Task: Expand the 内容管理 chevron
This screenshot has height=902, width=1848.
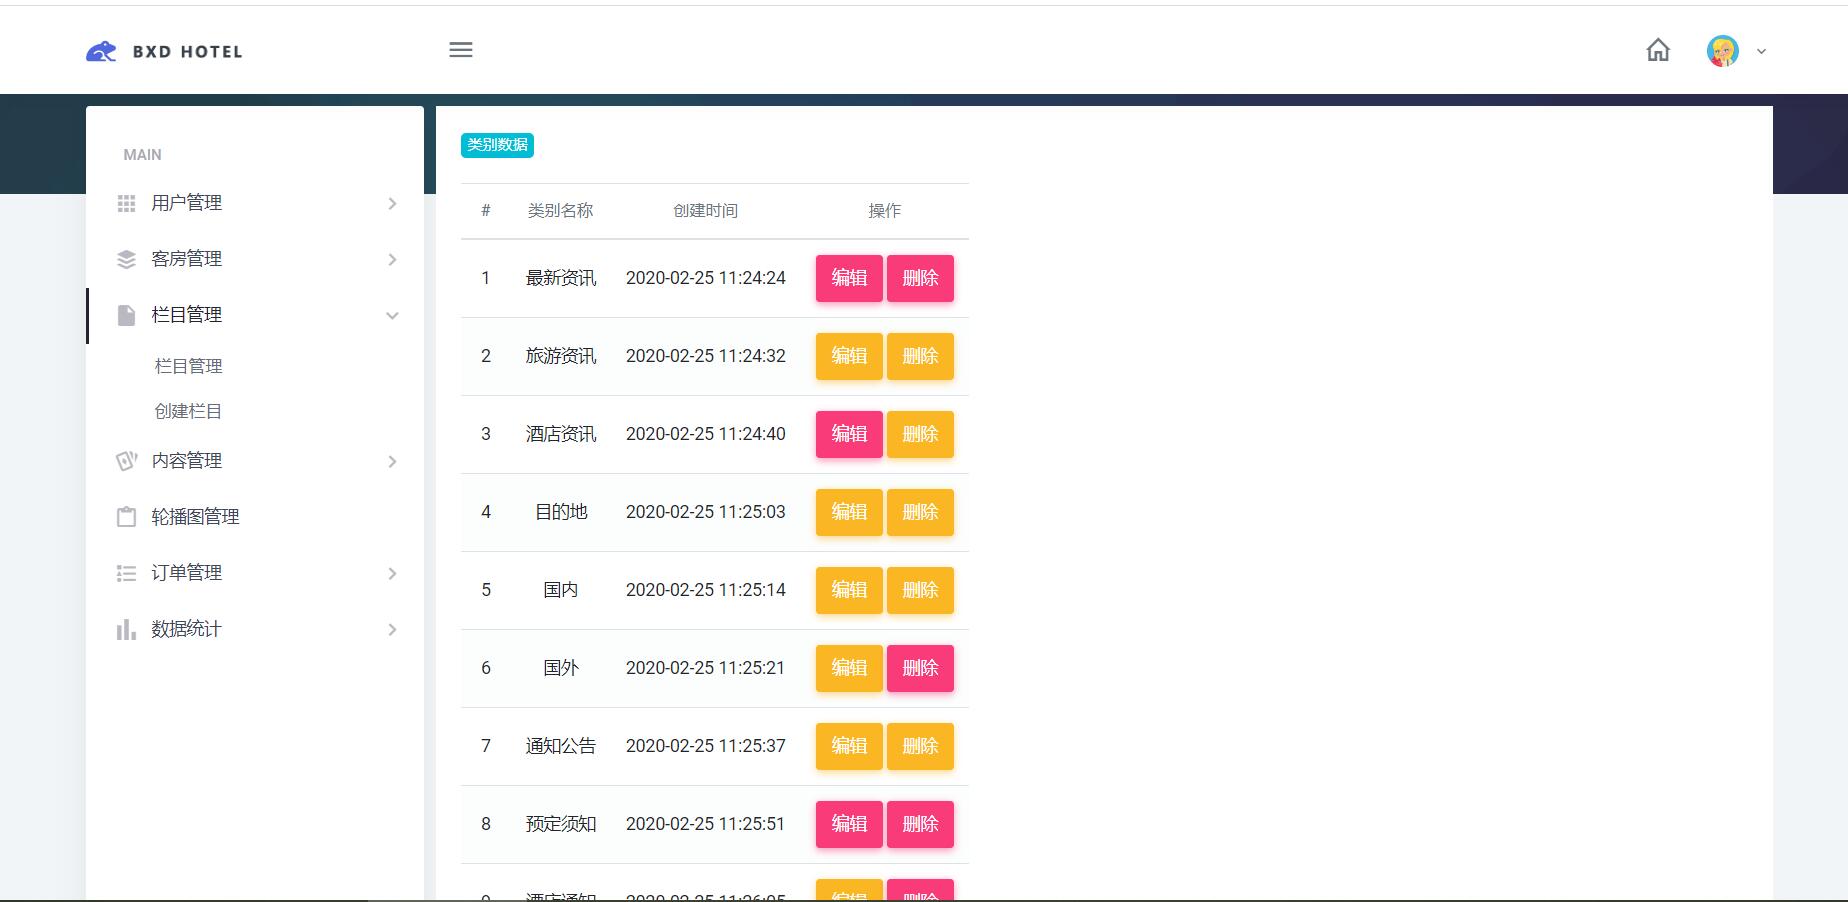Action: pyautogui.click(x=392, y=462)
